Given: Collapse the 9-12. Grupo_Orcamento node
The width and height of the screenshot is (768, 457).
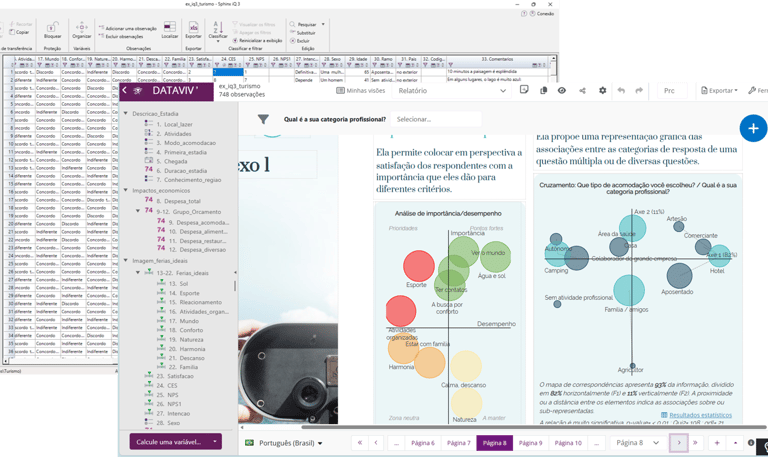Looking at the screenshot, I should 138,211.
